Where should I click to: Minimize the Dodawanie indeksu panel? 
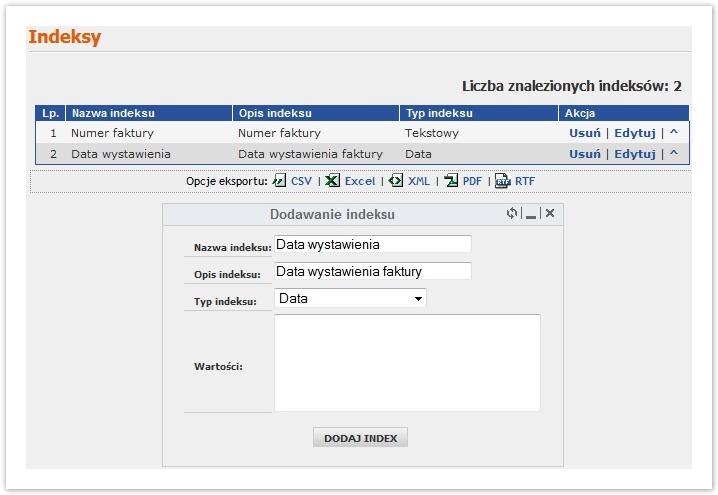click(531, 214)
